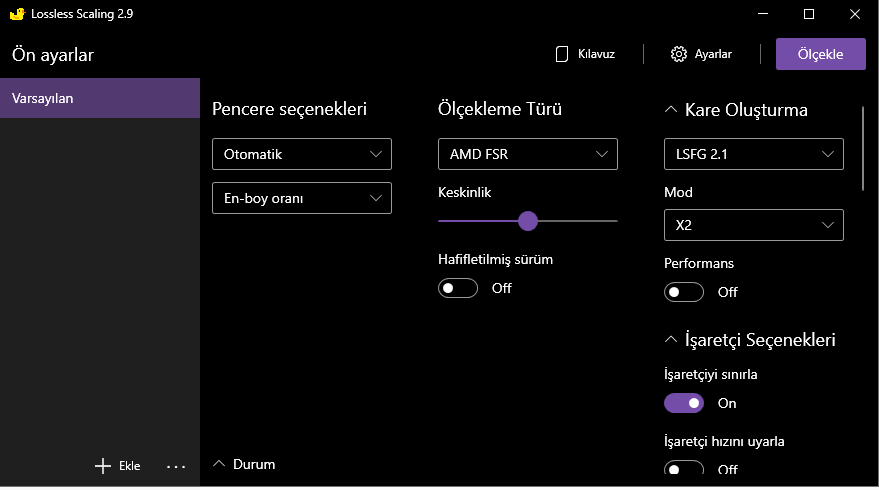Toggle the İşaretçi hızını uyarla switch

(x=684, y=468)
